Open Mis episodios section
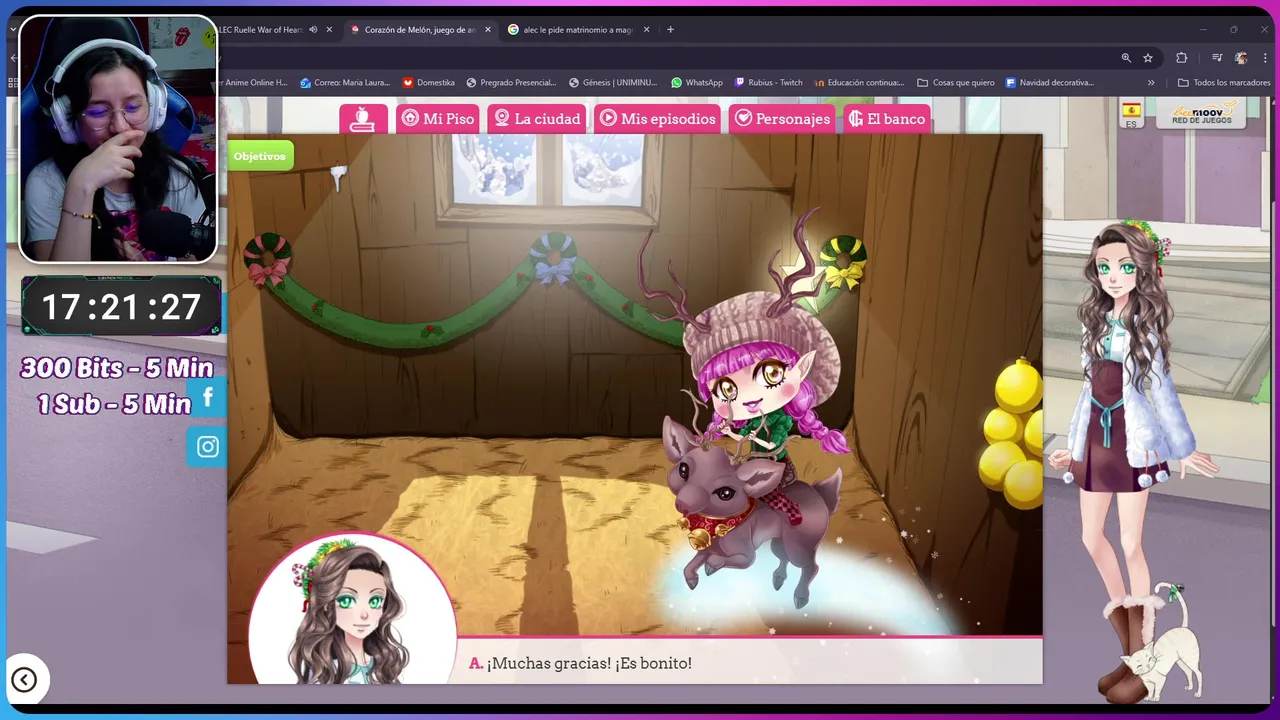This screenshot has height=720, width=1280. tap(658, 118)
